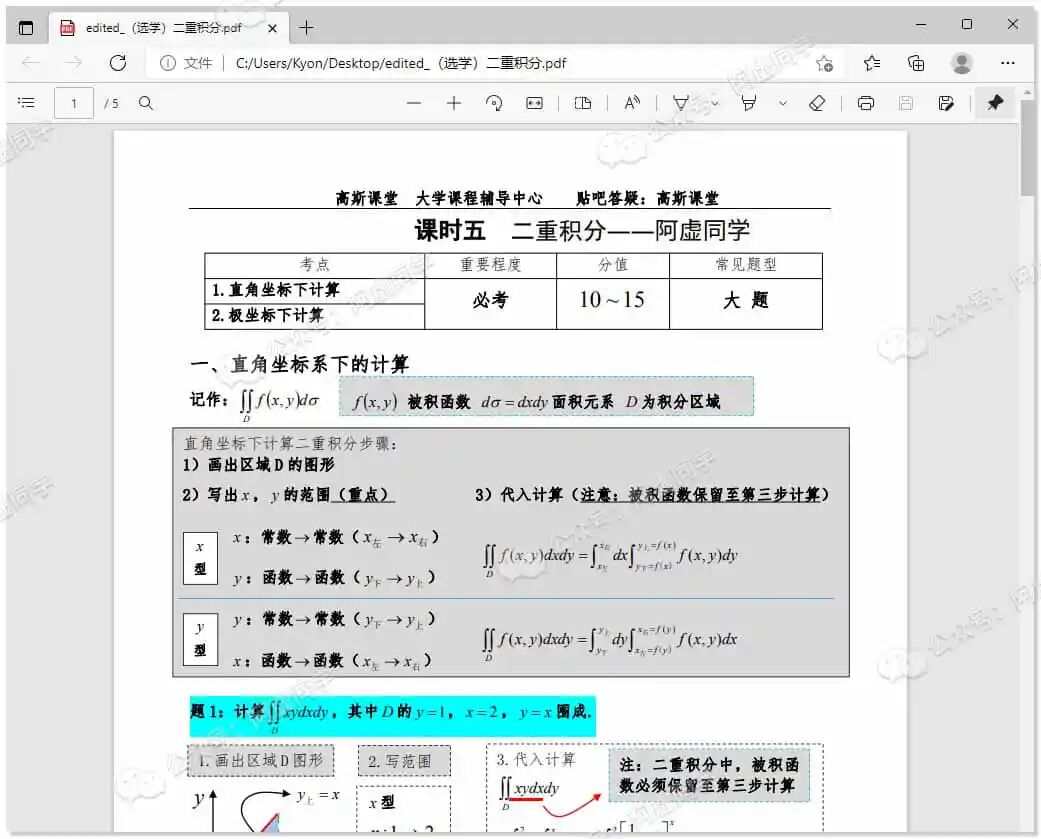Click the title '课时五 二重积分——阿虚同学'

(582, 230)
